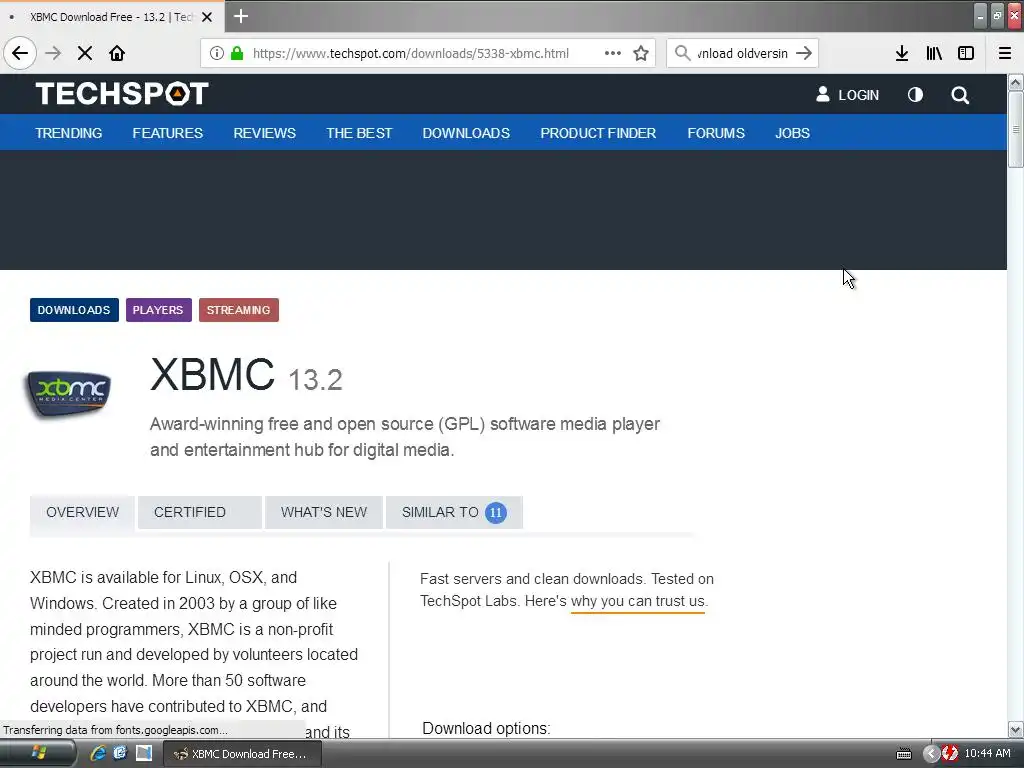The image size is (1024, 768).
Task: Click the green secure padlock icon
Action: coord(237,53)
